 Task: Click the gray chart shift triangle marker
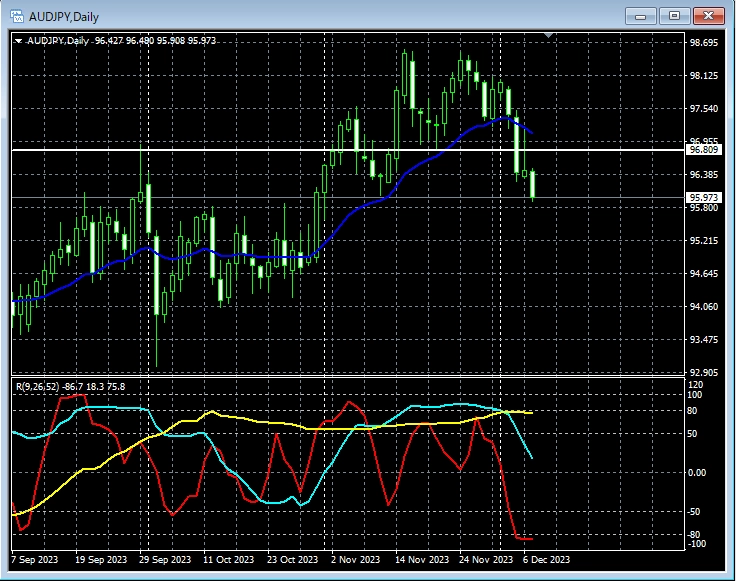[x=547, y=36]
